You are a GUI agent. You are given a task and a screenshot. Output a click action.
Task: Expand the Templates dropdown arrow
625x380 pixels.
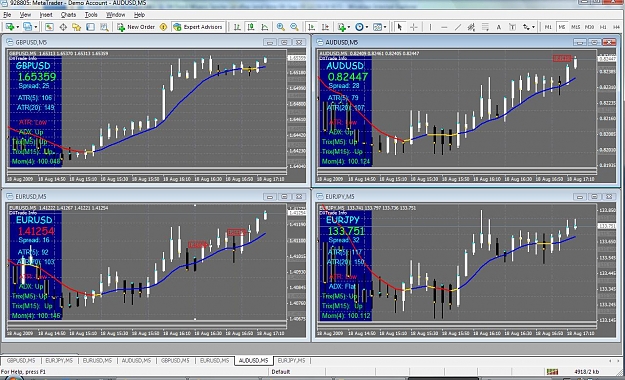pyautogui.click(x=385, y=27)
